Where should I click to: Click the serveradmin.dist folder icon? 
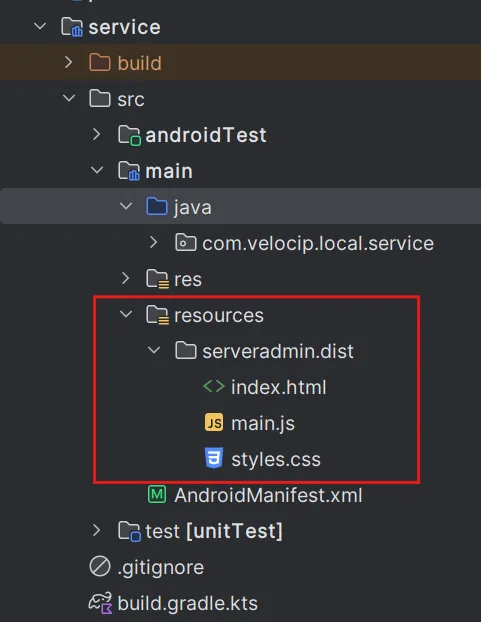(x=186, y=351)
